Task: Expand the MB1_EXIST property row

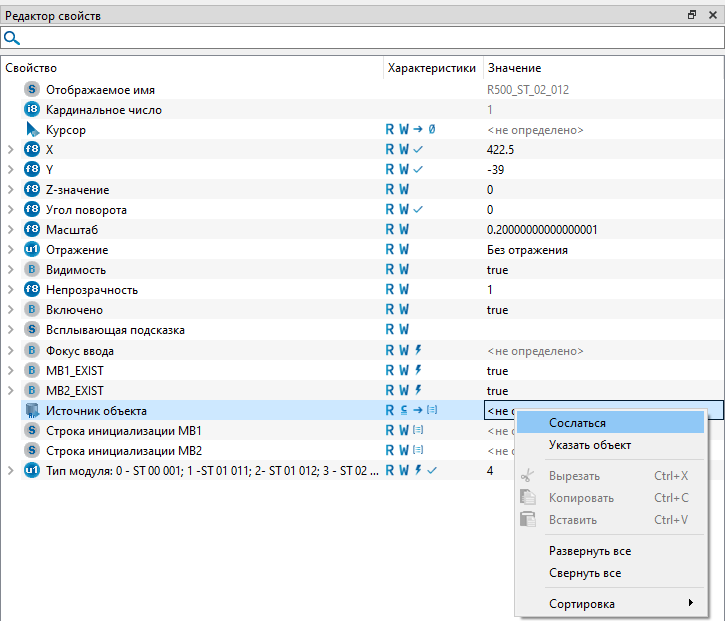Action: [x=10, y=370]
